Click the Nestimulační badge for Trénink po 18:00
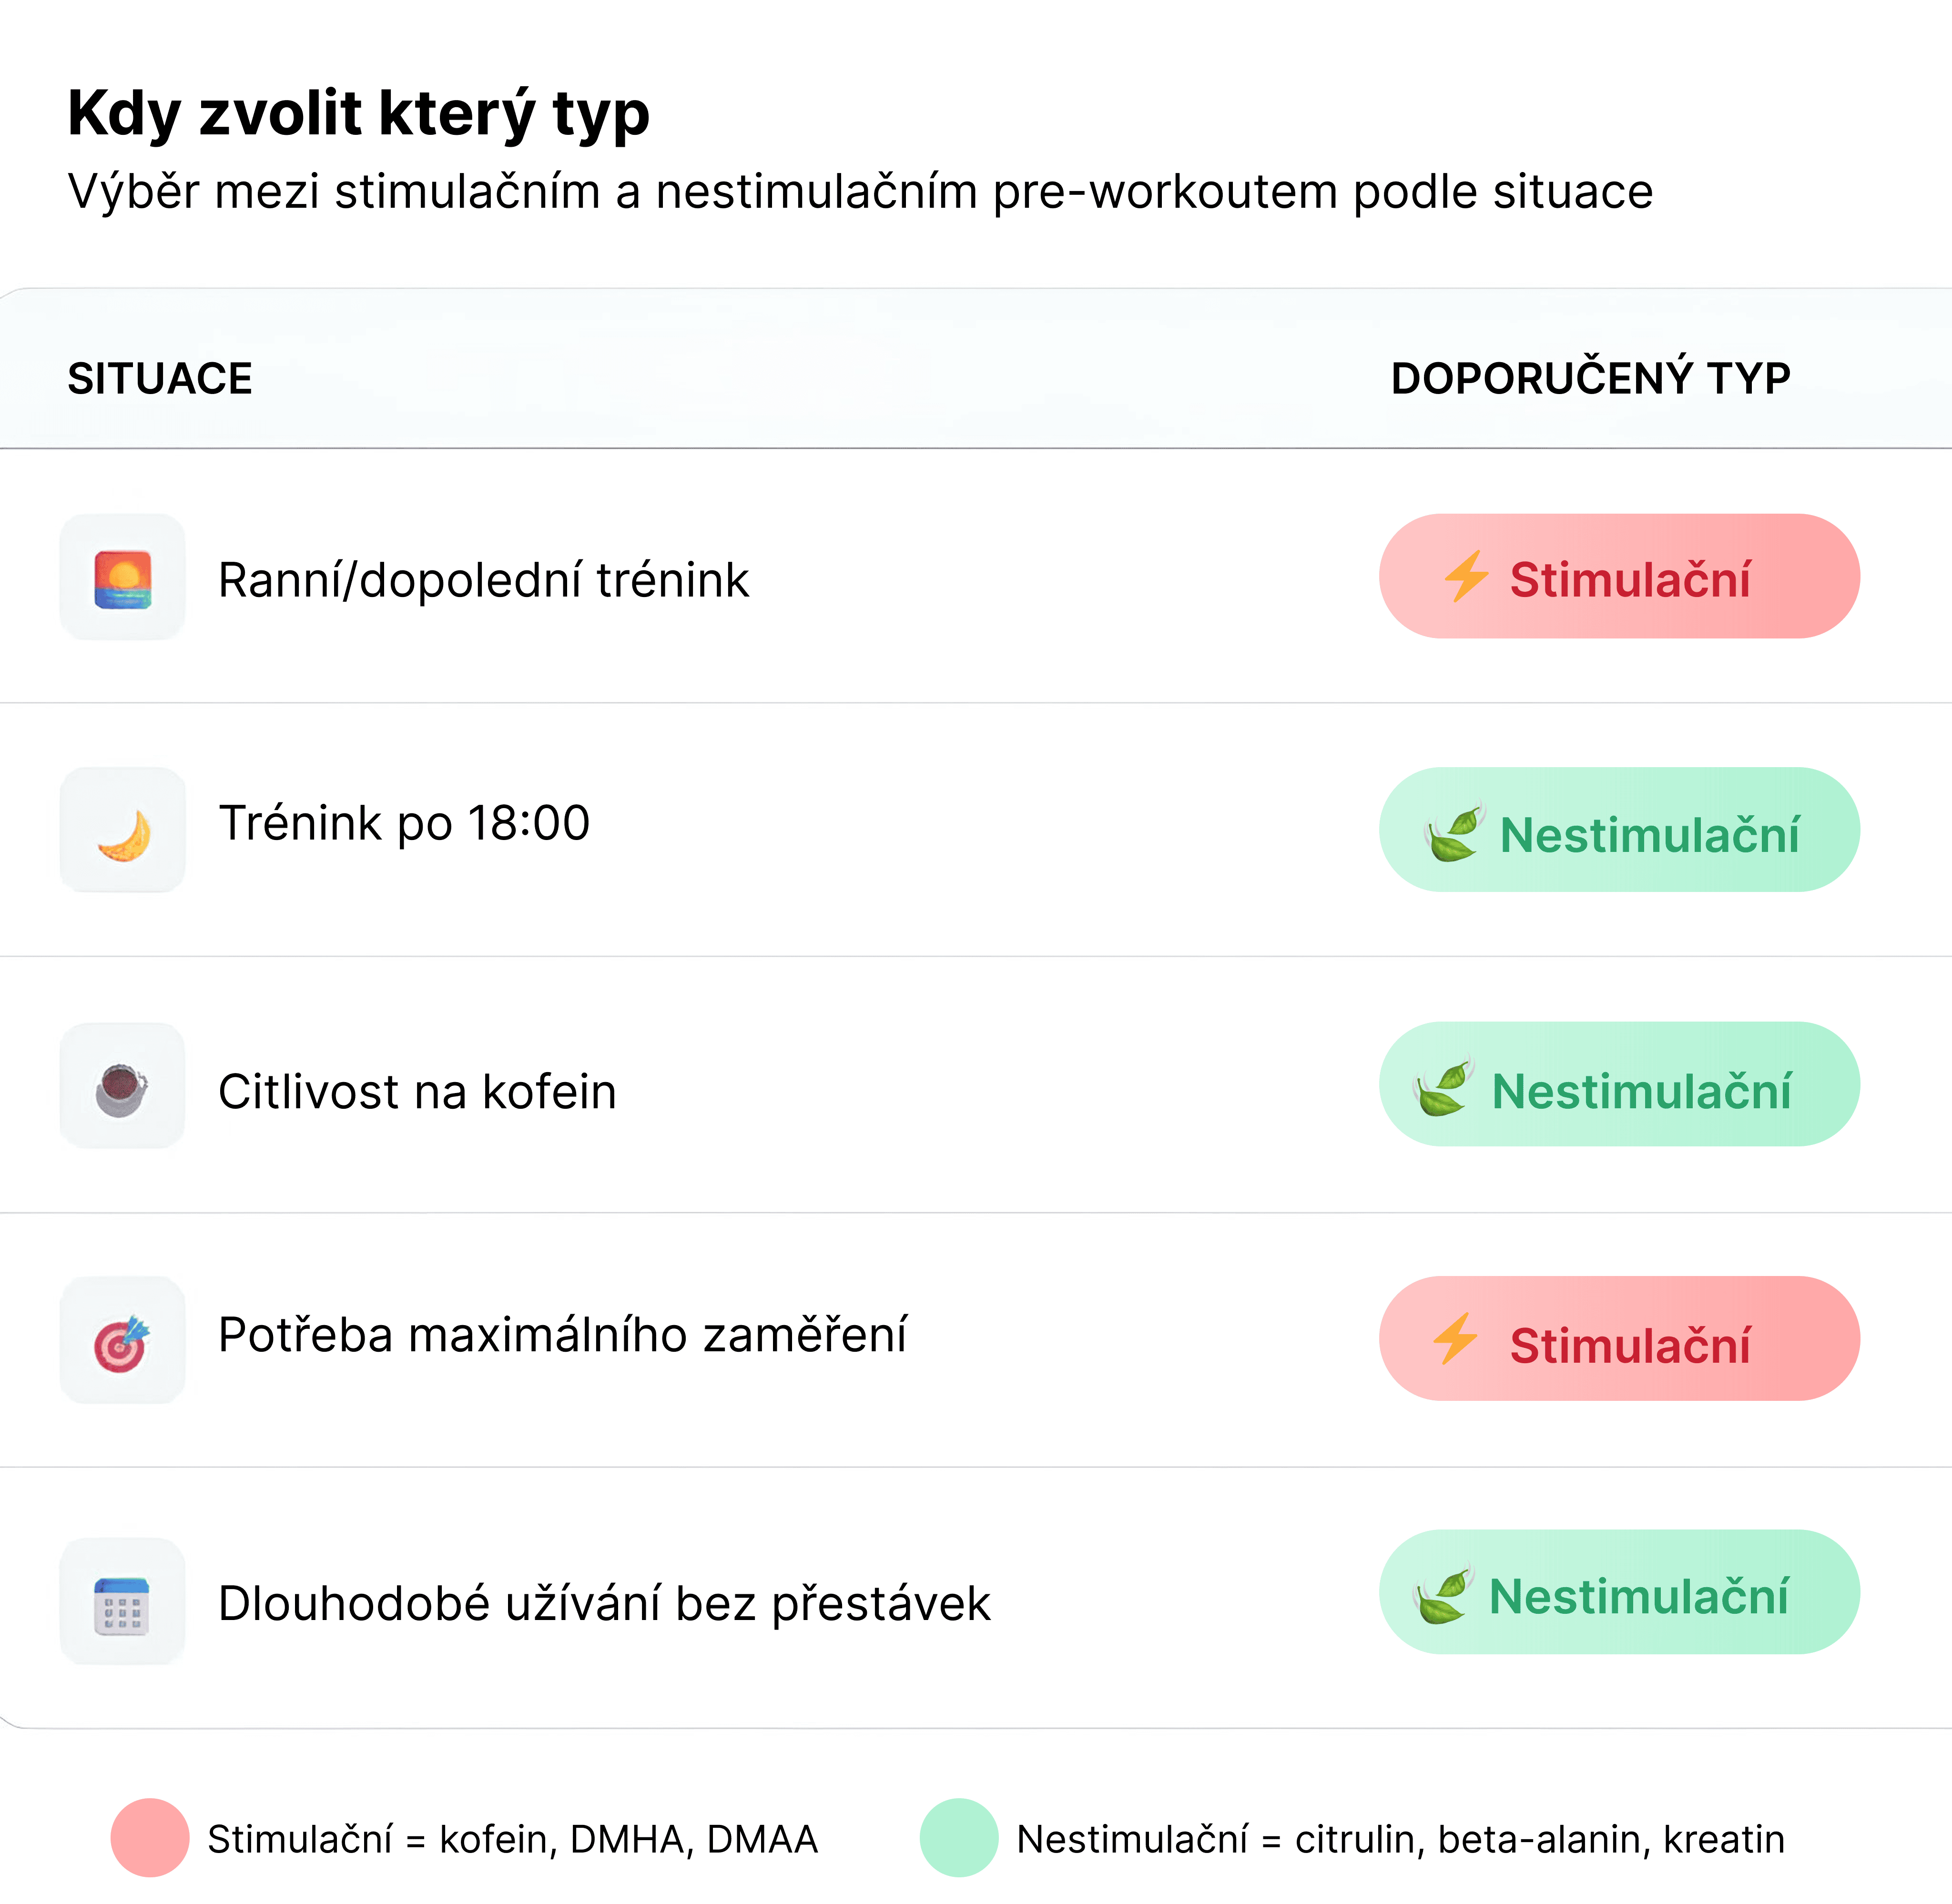 tap(1619, 831)
